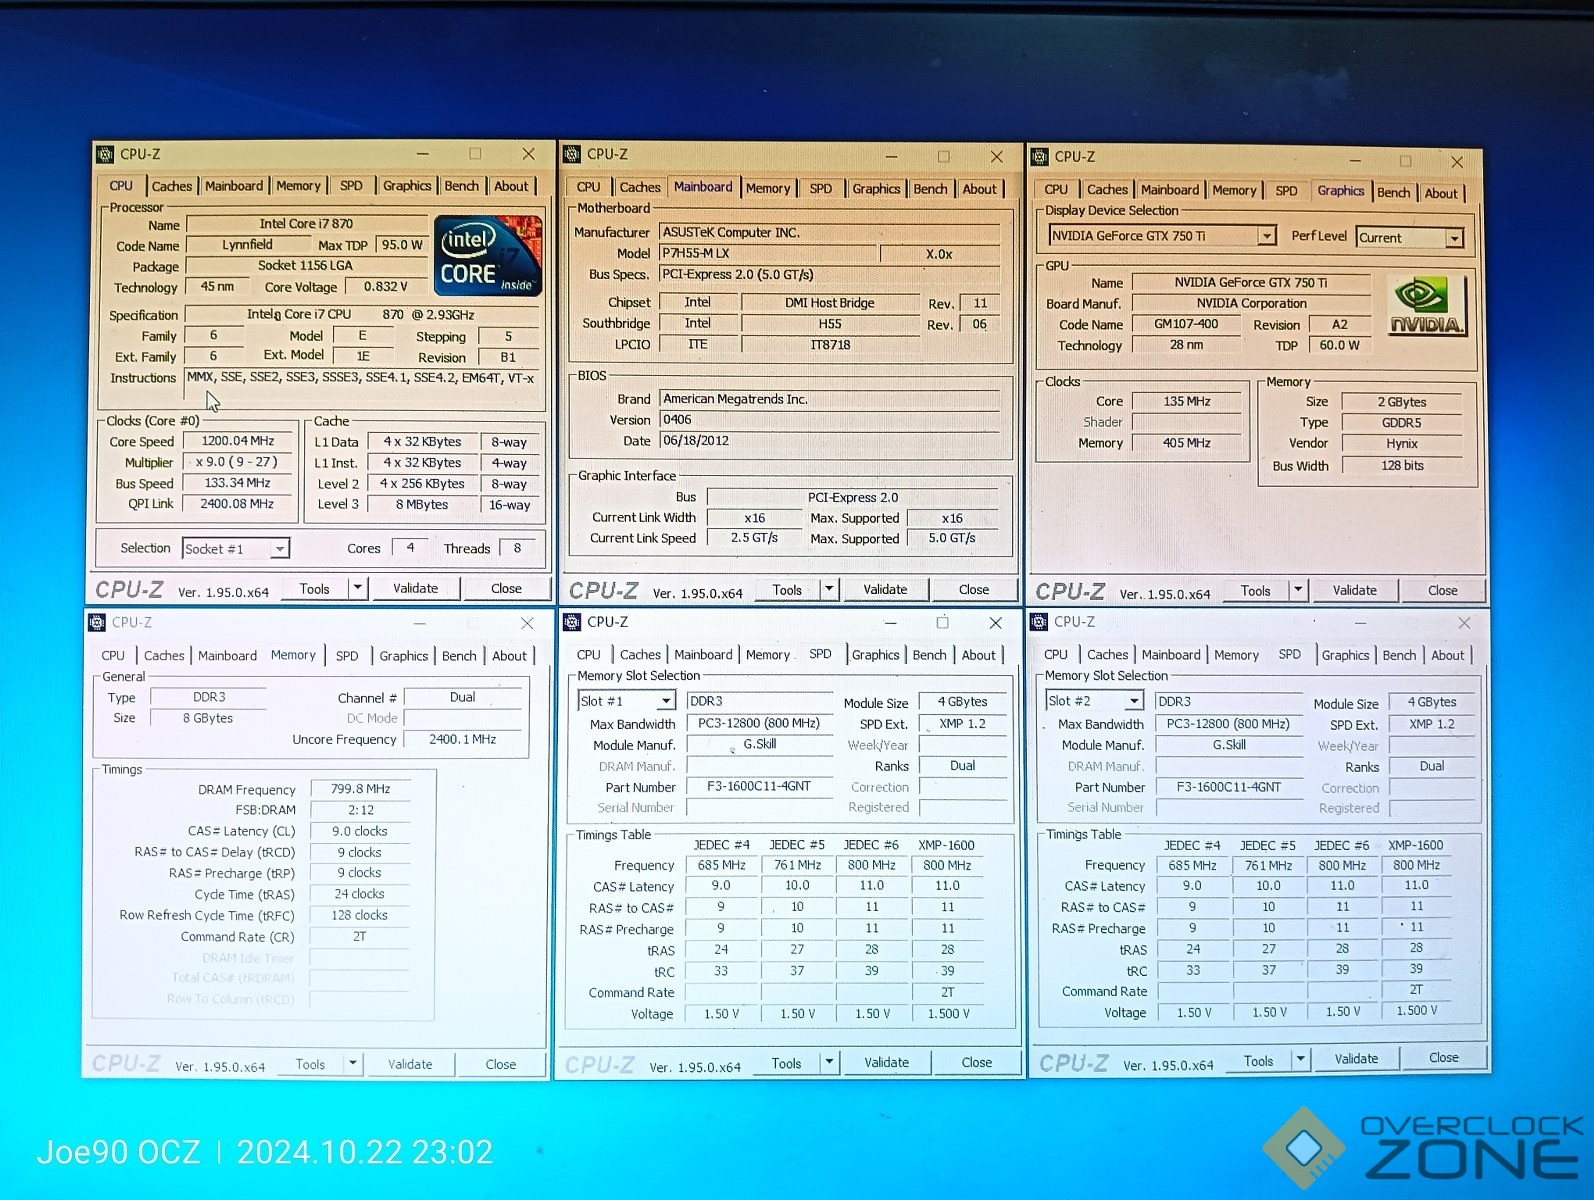Click CPU-Z app icon in Mainboard window title bar
This screenshot has width=1594, height=1200.
pyautogui.click(x=572, y=154)
